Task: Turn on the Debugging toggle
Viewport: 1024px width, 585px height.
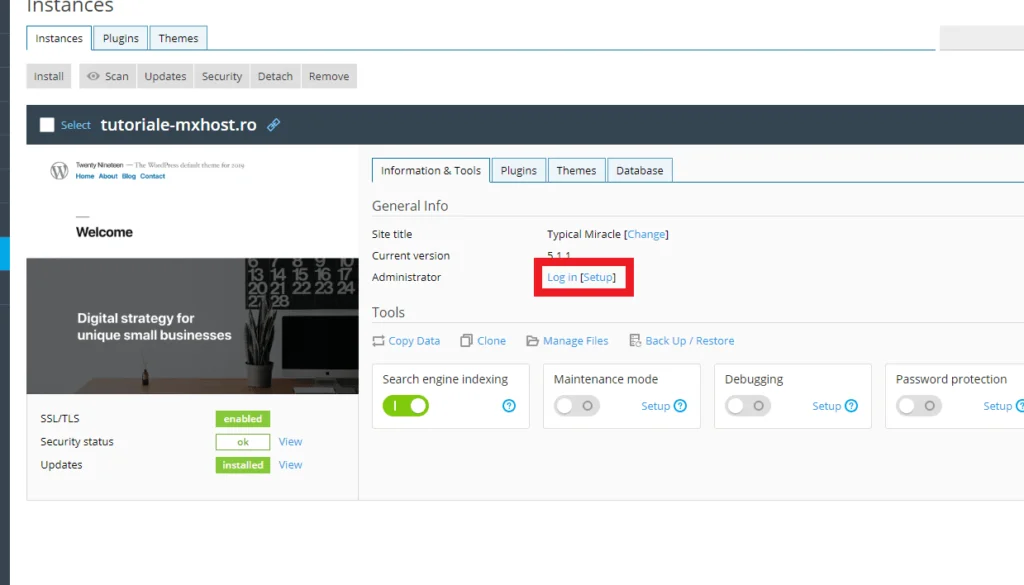Action: 748,406
